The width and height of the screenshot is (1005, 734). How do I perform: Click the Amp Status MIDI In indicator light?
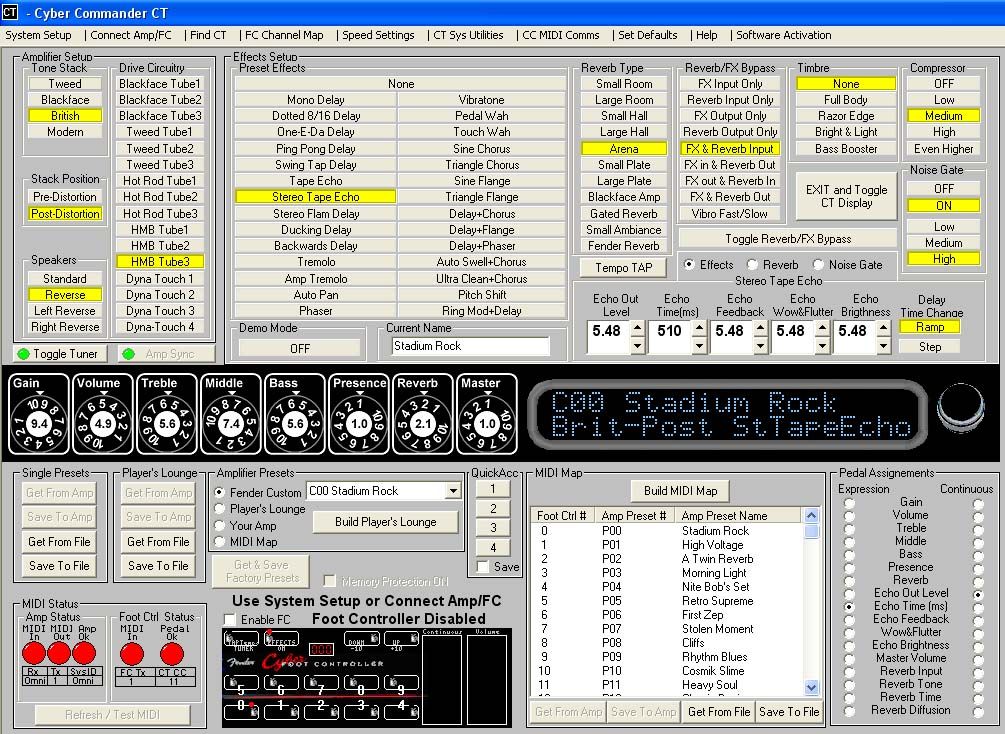(35, 654)
